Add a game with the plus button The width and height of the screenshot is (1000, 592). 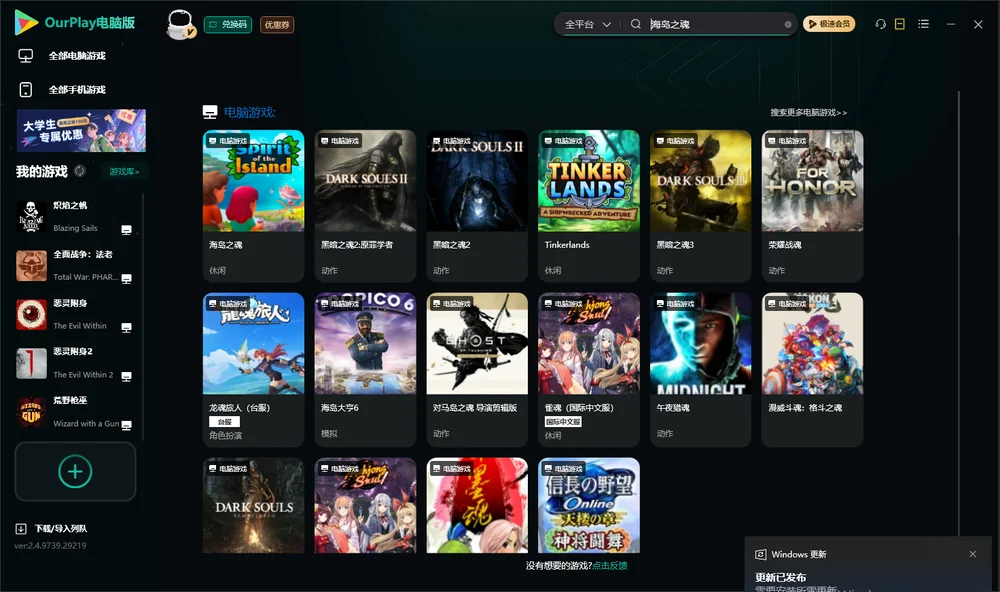tap(75, 471)
